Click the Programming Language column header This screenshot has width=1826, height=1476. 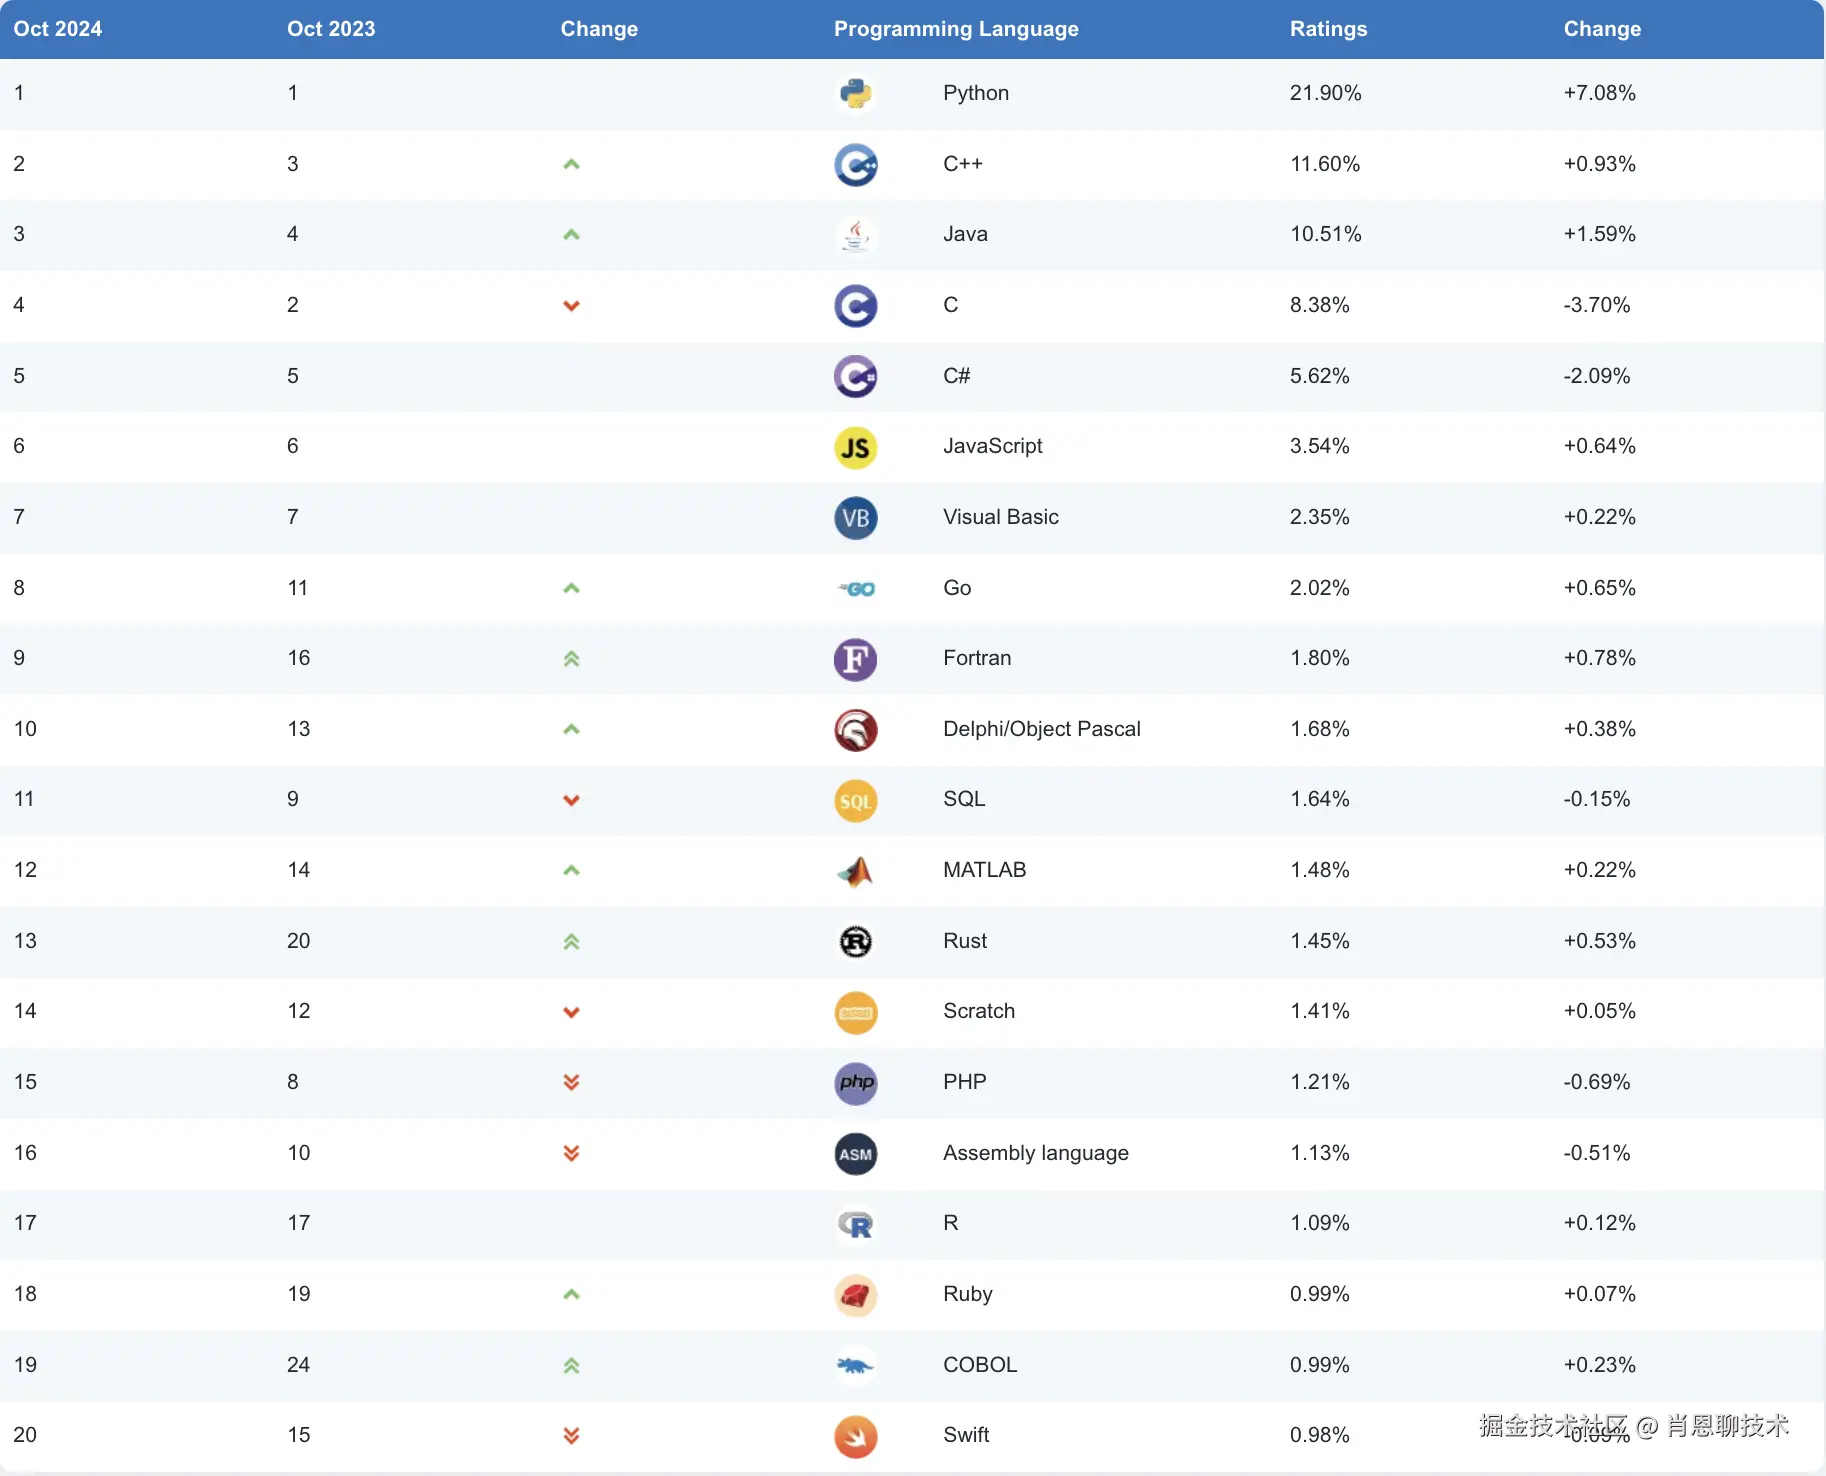click(955, 29)
